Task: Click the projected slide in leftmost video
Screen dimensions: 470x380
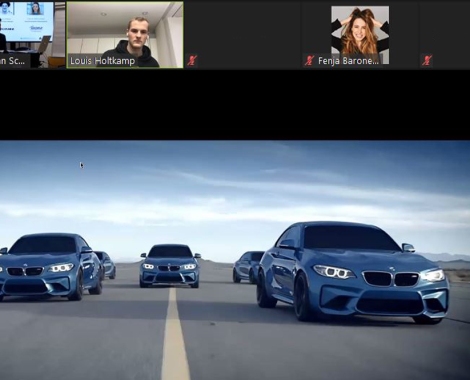Action: point(27,22)
